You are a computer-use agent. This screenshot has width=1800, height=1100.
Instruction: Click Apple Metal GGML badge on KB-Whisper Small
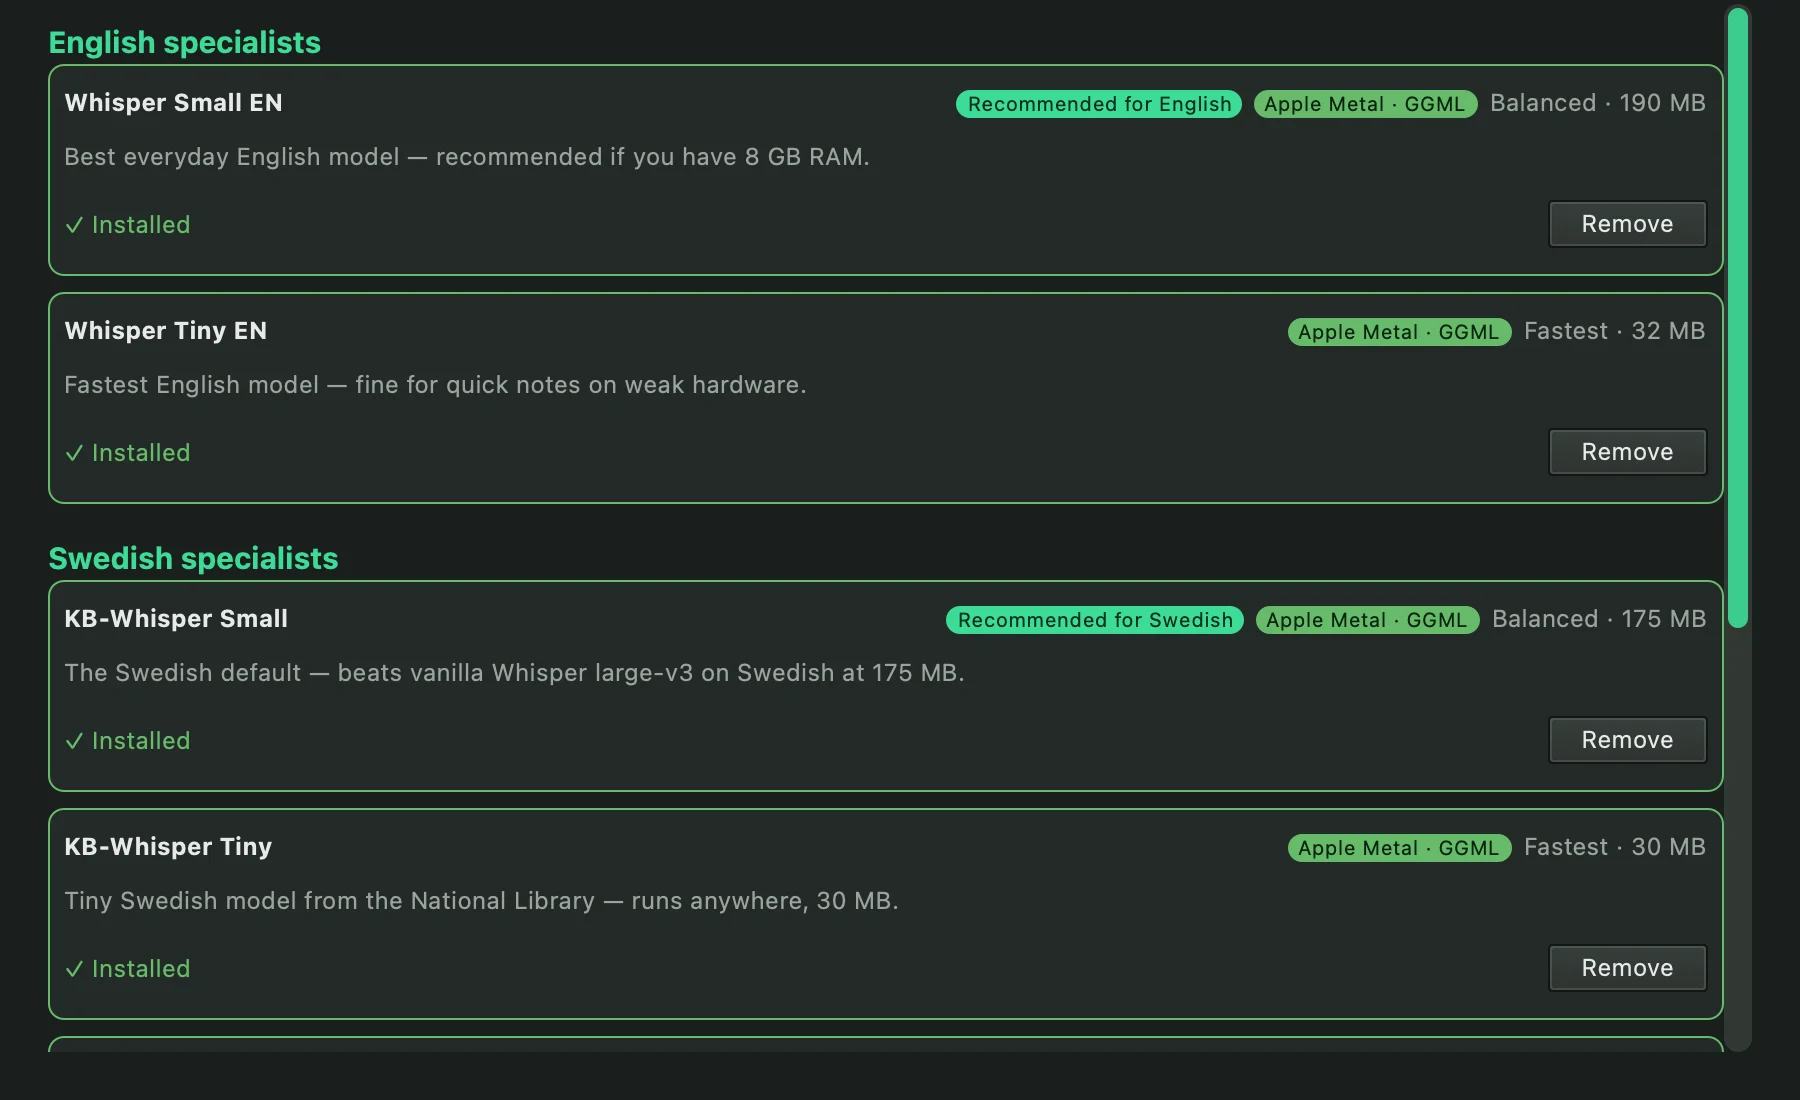pos(1367,620)
